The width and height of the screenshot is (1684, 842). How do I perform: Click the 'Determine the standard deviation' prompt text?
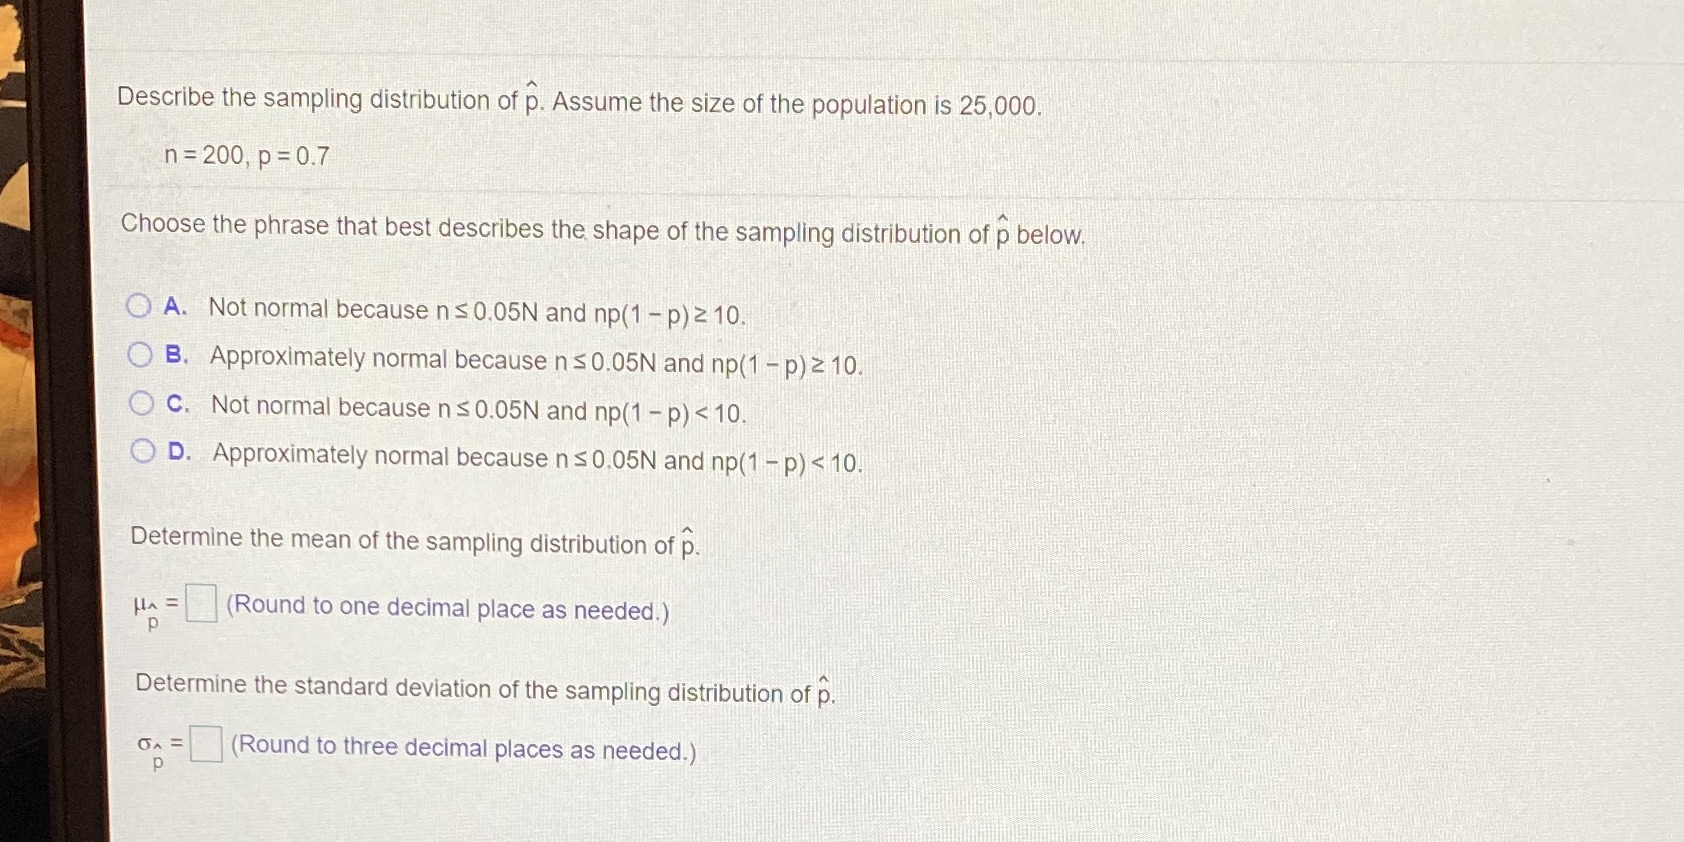(x=485, y=689)
